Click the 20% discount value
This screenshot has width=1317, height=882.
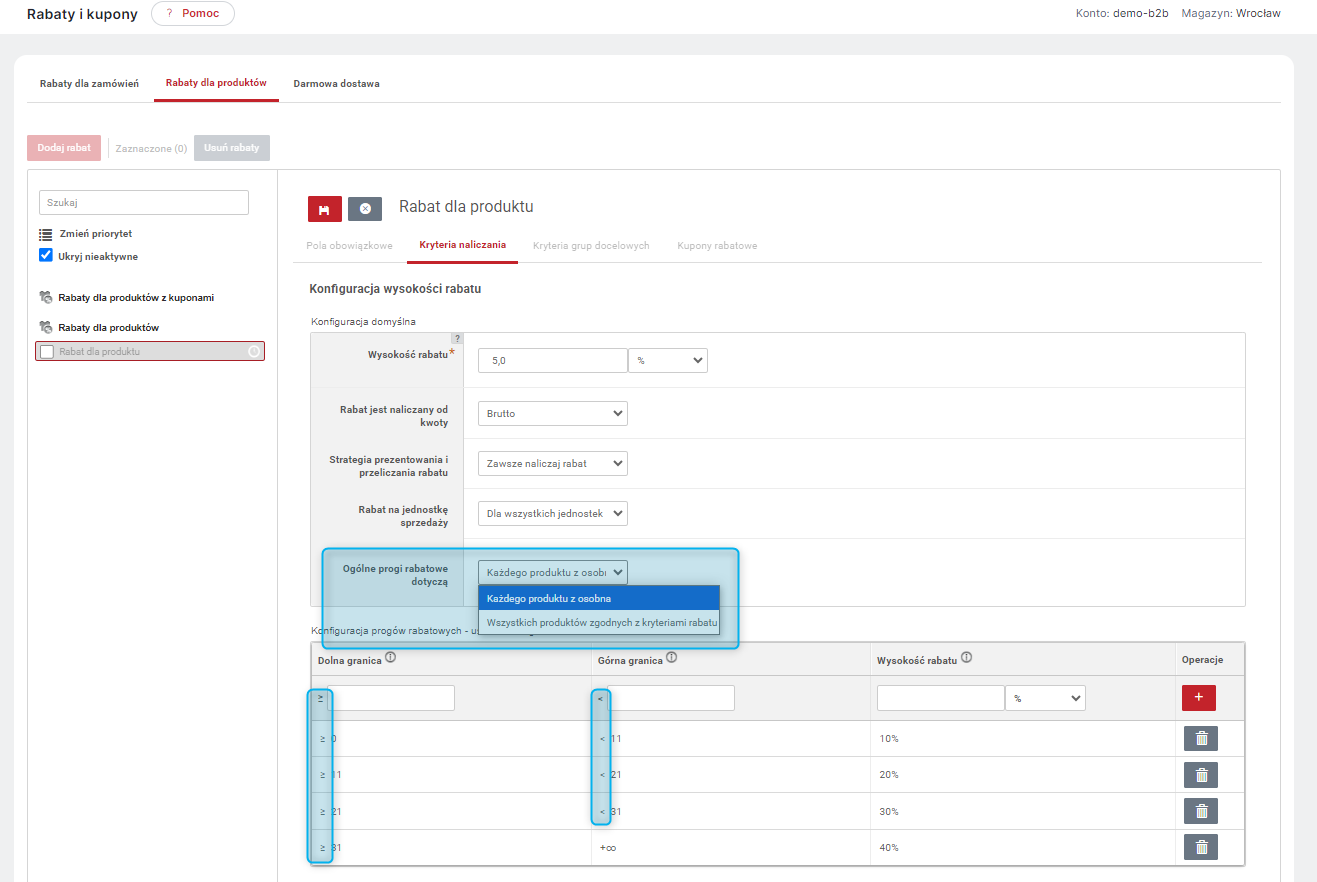(x=889, y=775)
